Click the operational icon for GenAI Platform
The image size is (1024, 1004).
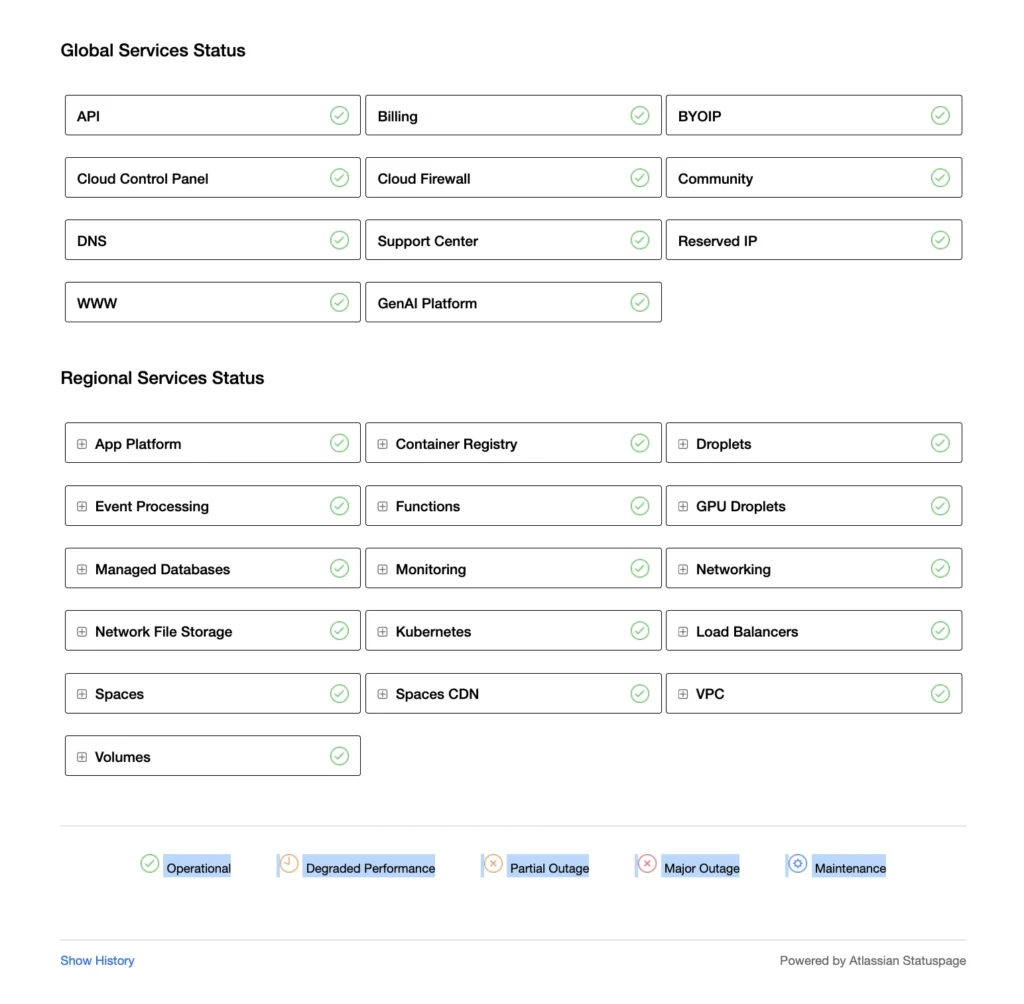[x=640, y=302]
